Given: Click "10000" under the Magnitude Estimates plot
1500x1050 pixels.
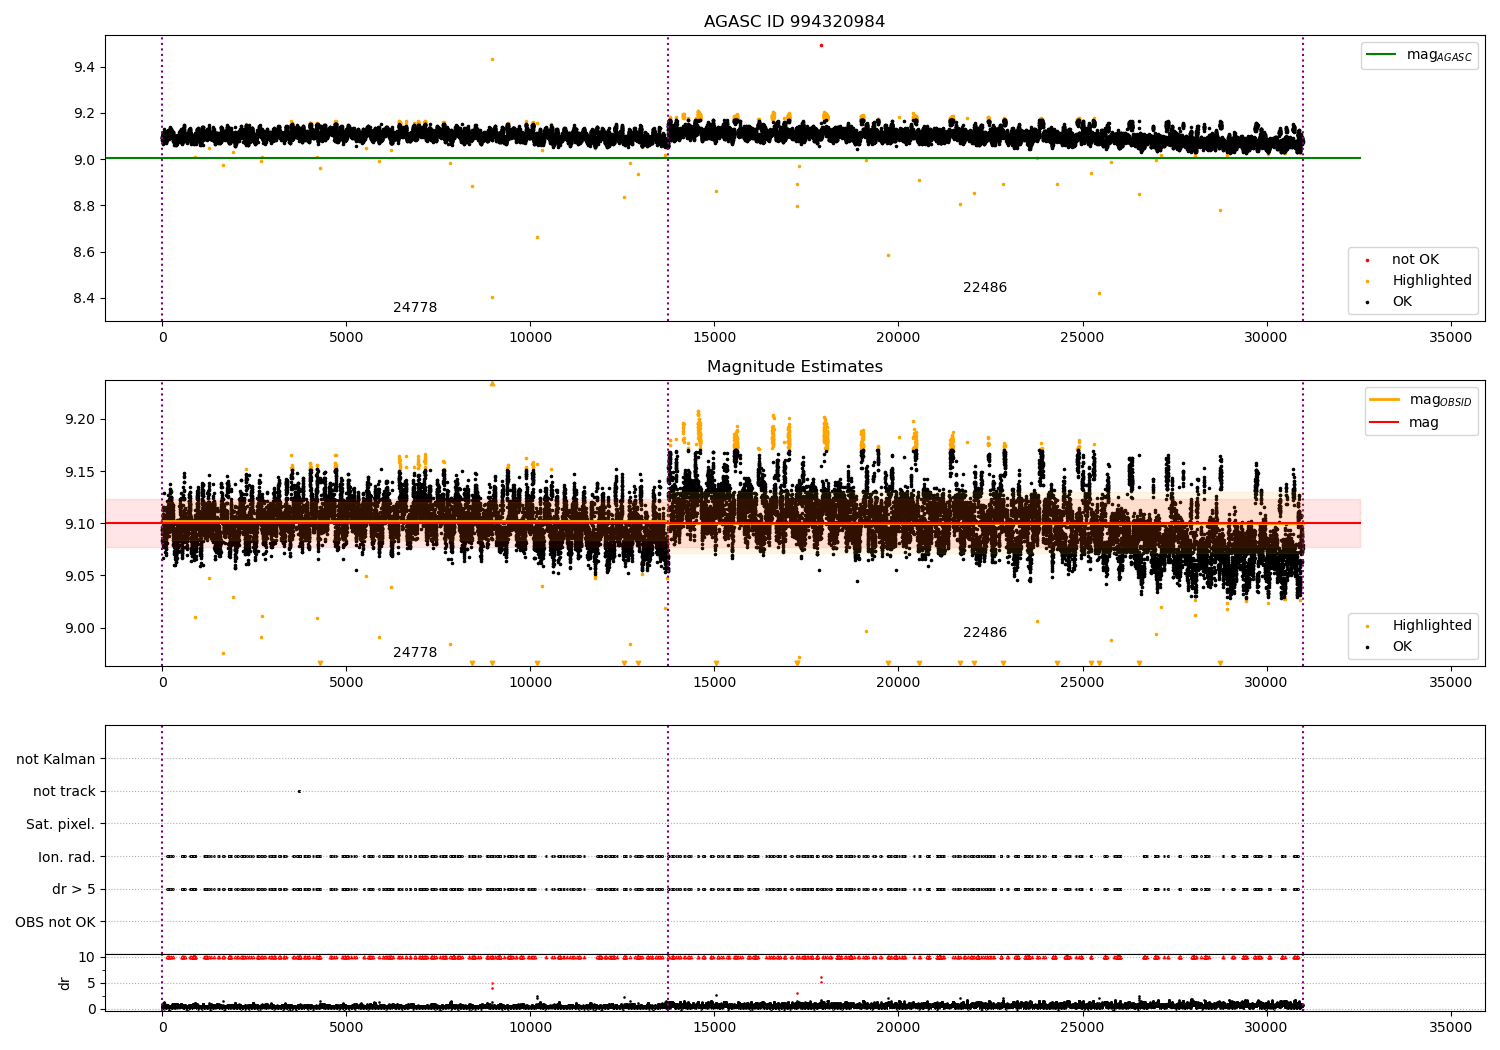Looking at the screenshot, I should pos(530,683).
